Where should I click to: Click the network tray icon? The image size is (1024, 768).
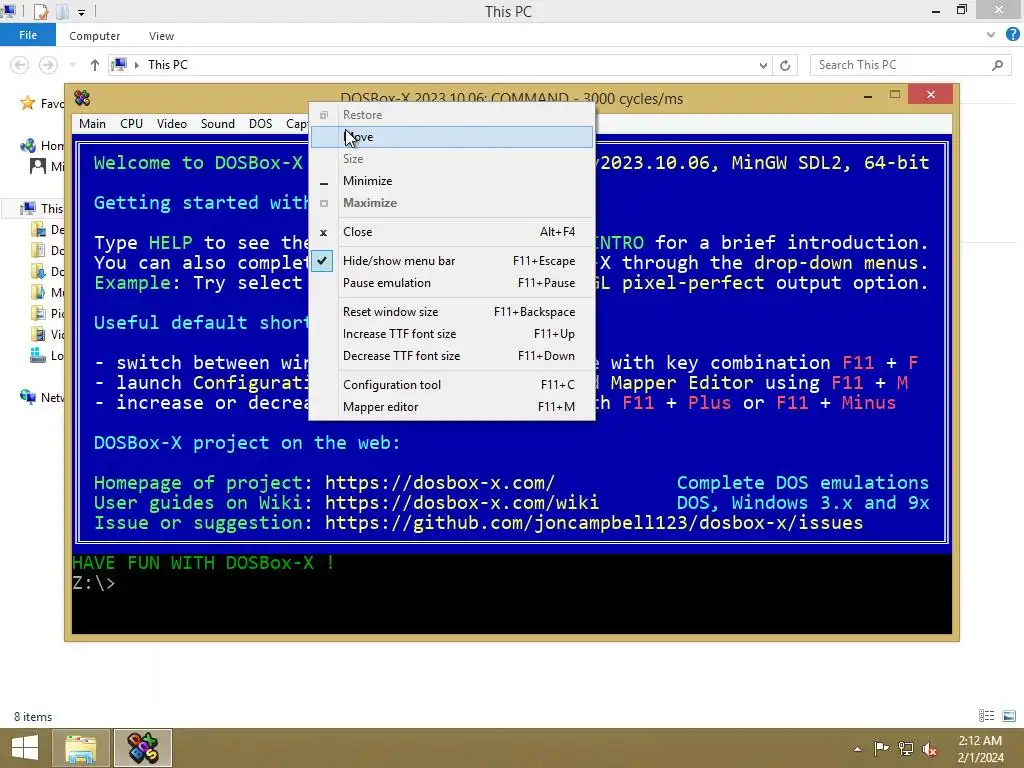tap(906, 749)
